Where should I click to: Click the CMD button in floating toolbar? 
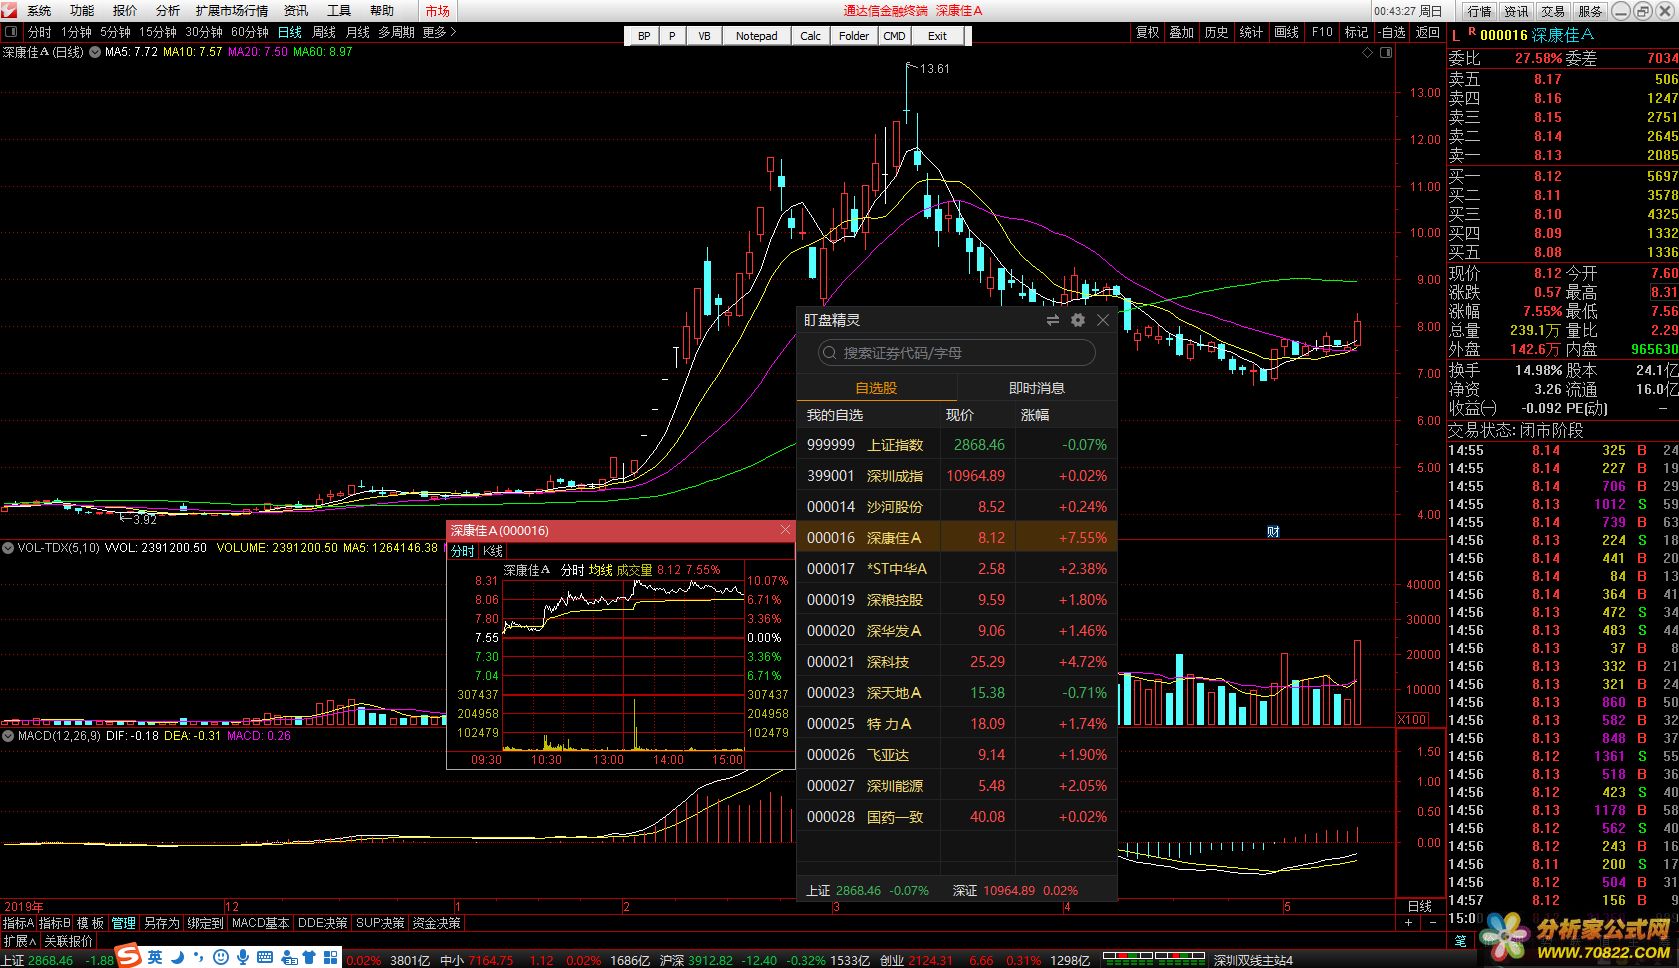[x=894, y=36]
